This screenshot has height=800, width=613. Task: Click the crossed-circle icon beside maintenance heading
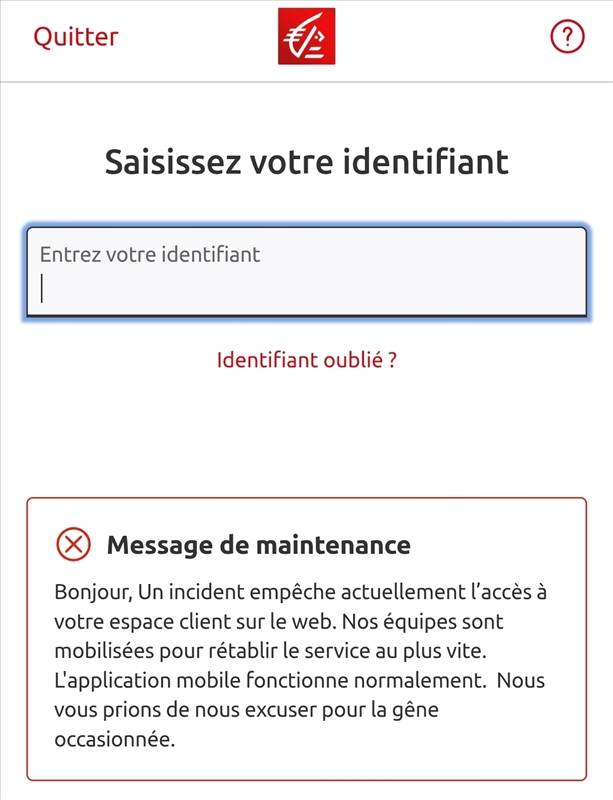(x=71, y=544)
